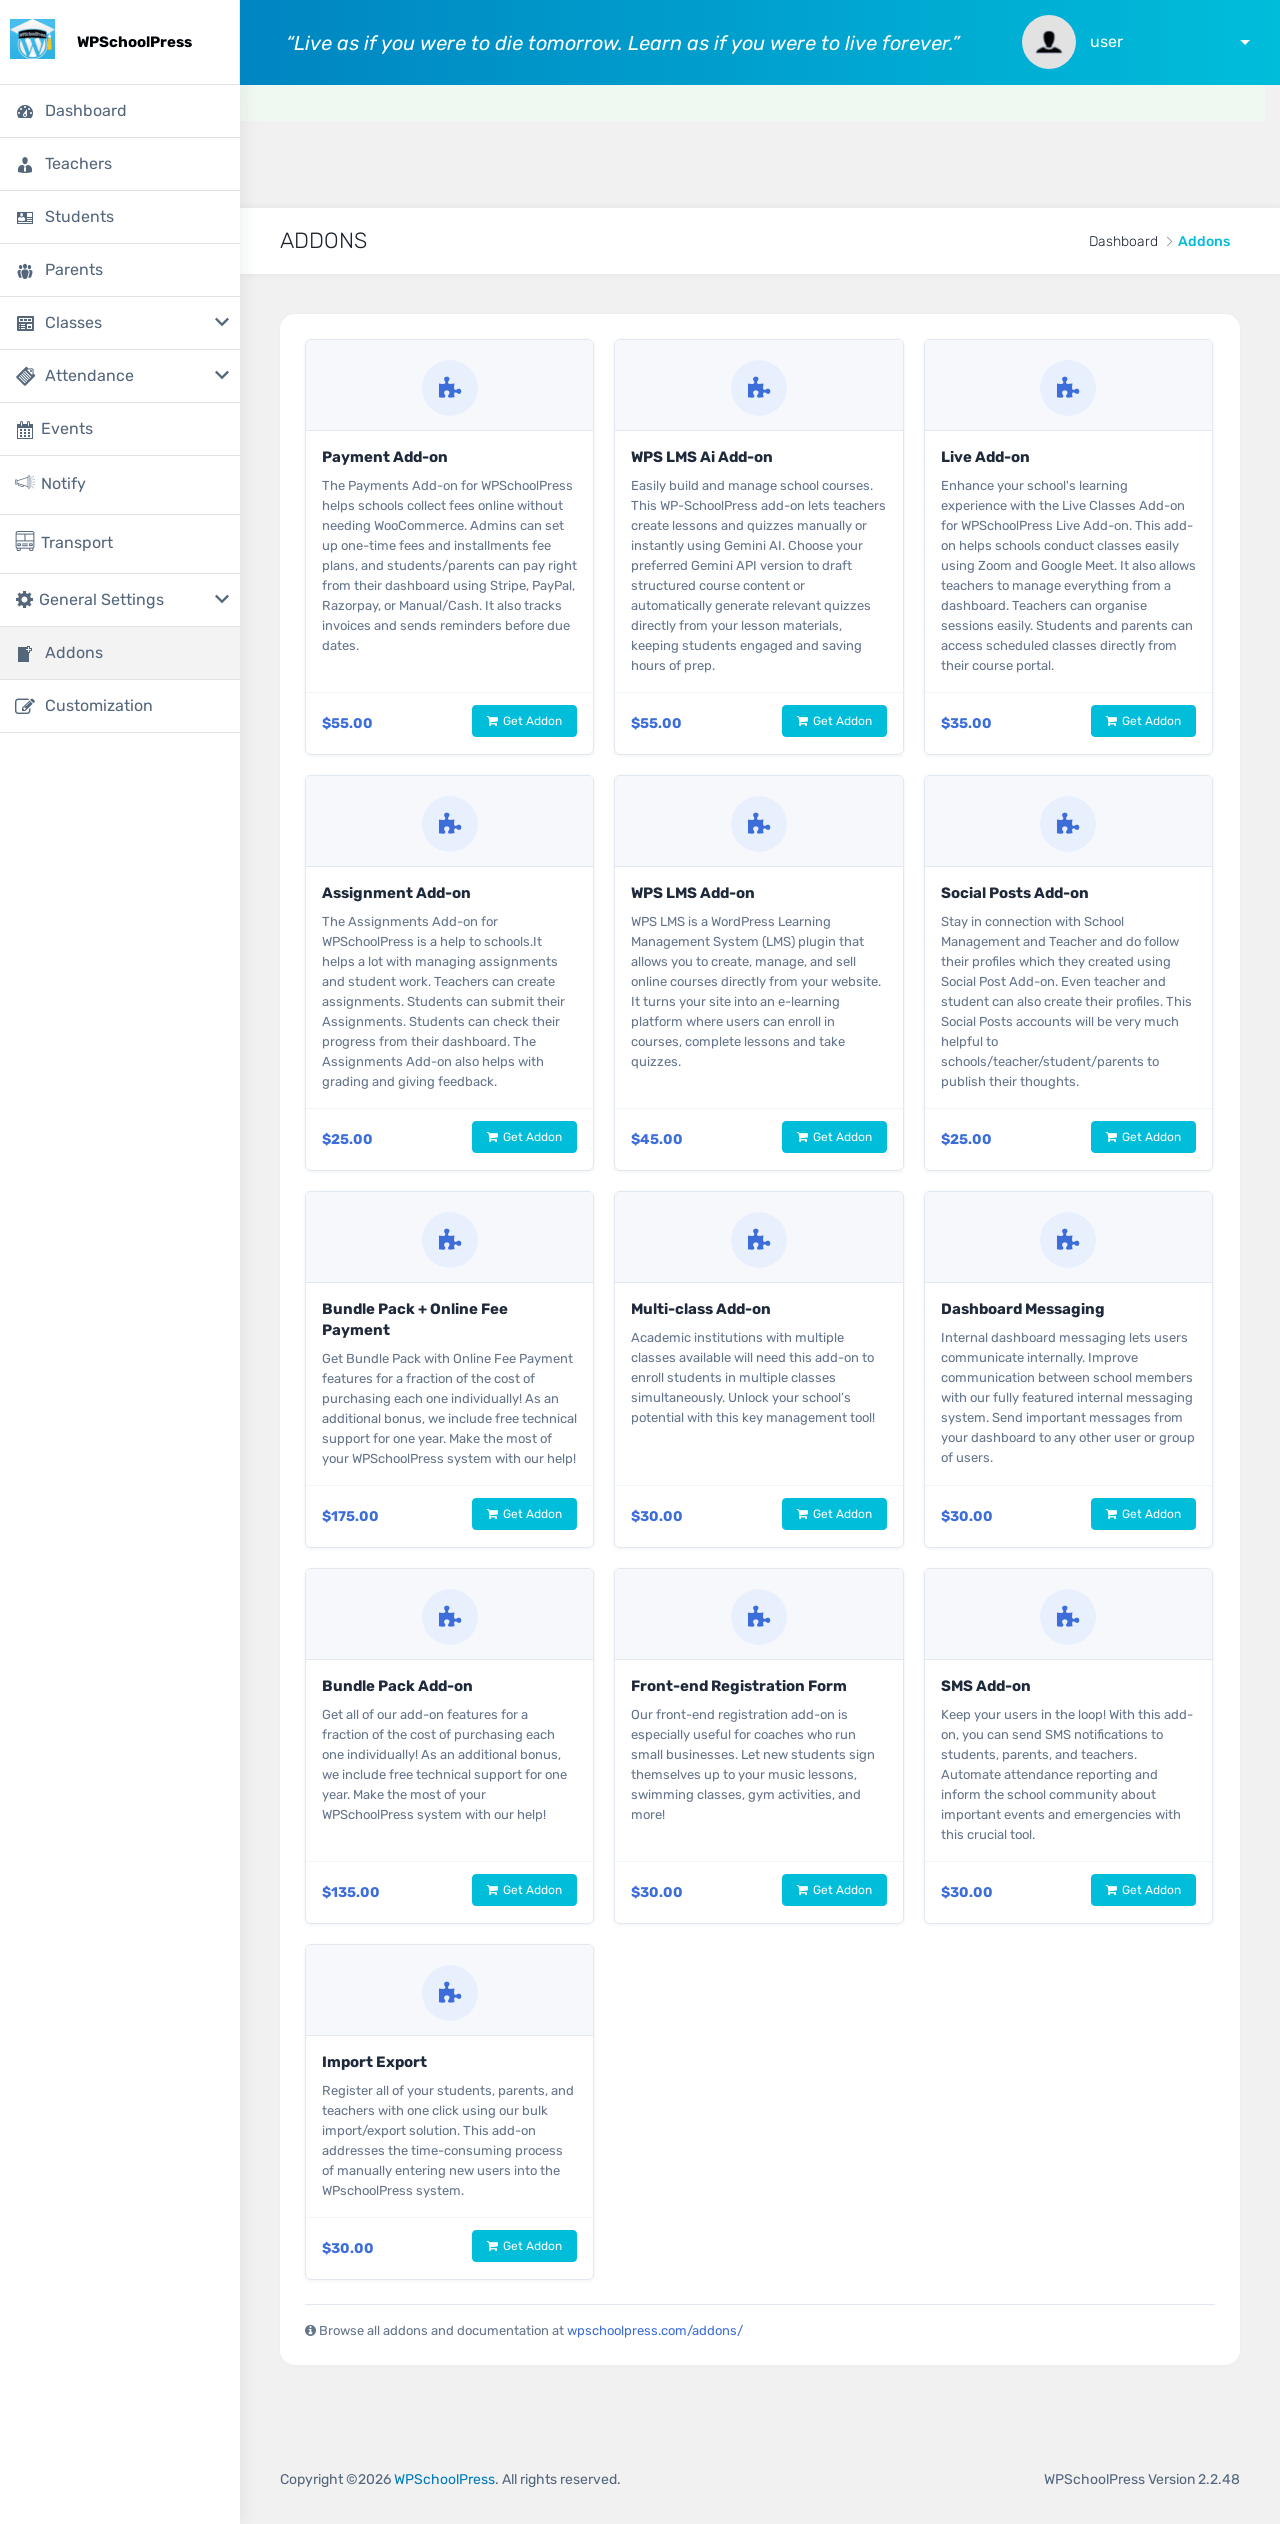Open the user account dropdown arrow
Viewport: 1280px width, 2524px height.
click(1245, 43)
